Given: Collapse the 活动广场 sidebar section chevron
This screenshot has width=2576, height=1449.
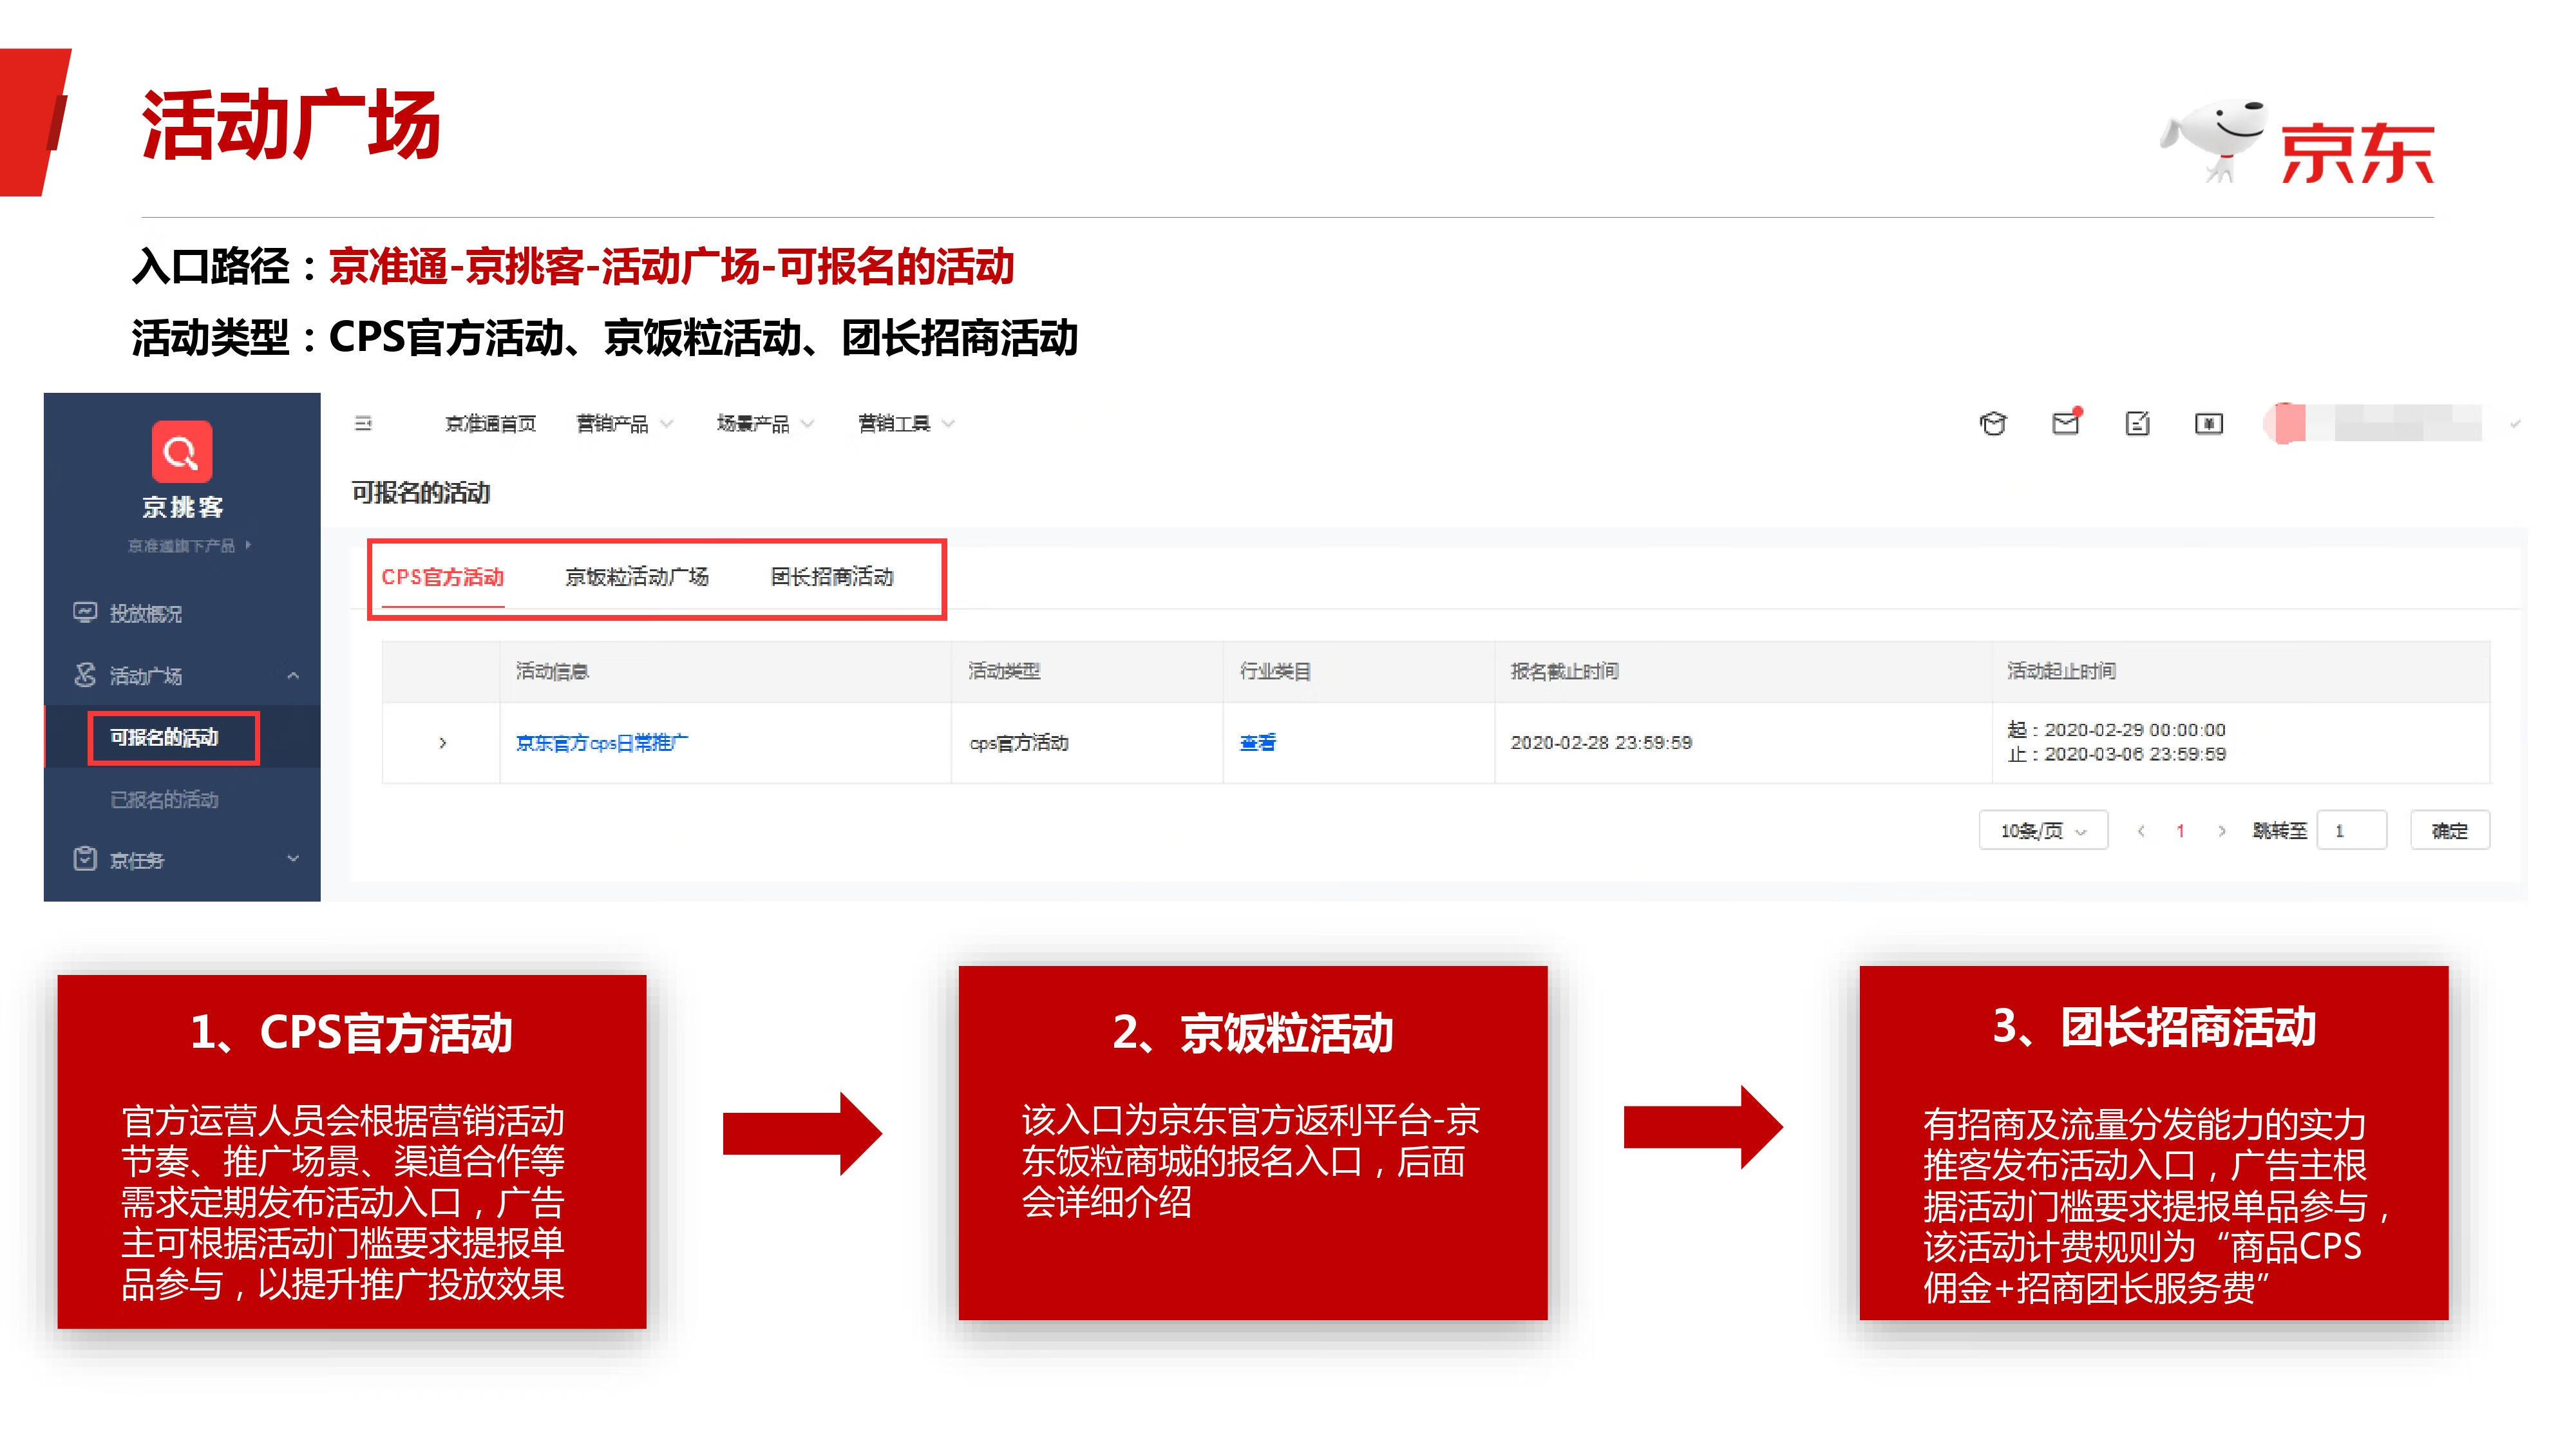Looking at the screenshot, I should [293, 676].
